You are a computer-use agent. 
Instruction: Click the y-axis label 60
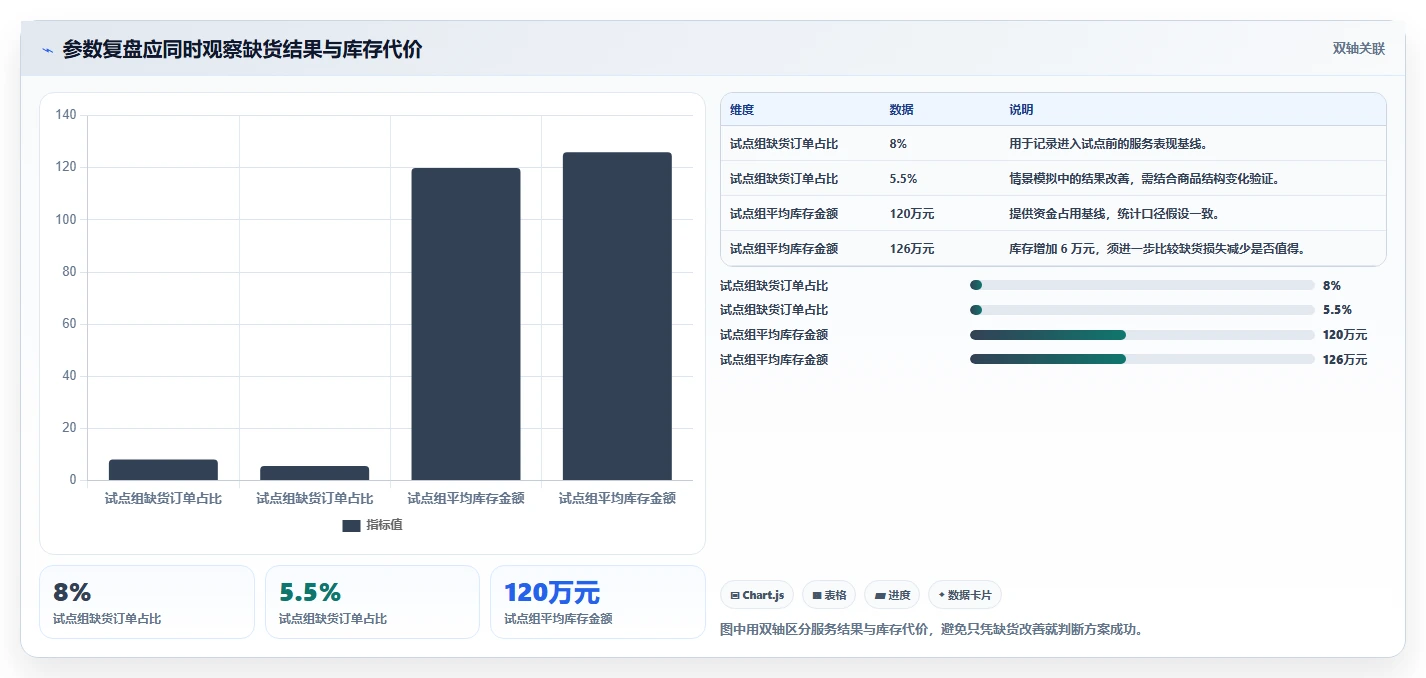pos(69,324)
